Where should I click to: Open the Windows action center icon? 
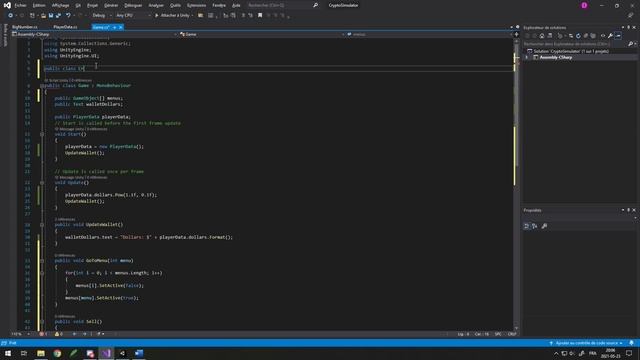630,353
